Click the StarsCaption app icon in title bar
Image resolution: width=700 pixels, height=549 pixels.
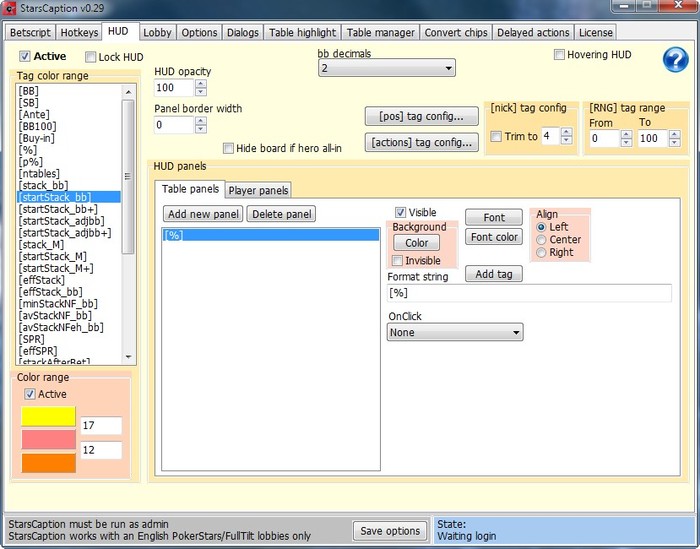coord(9,8)
